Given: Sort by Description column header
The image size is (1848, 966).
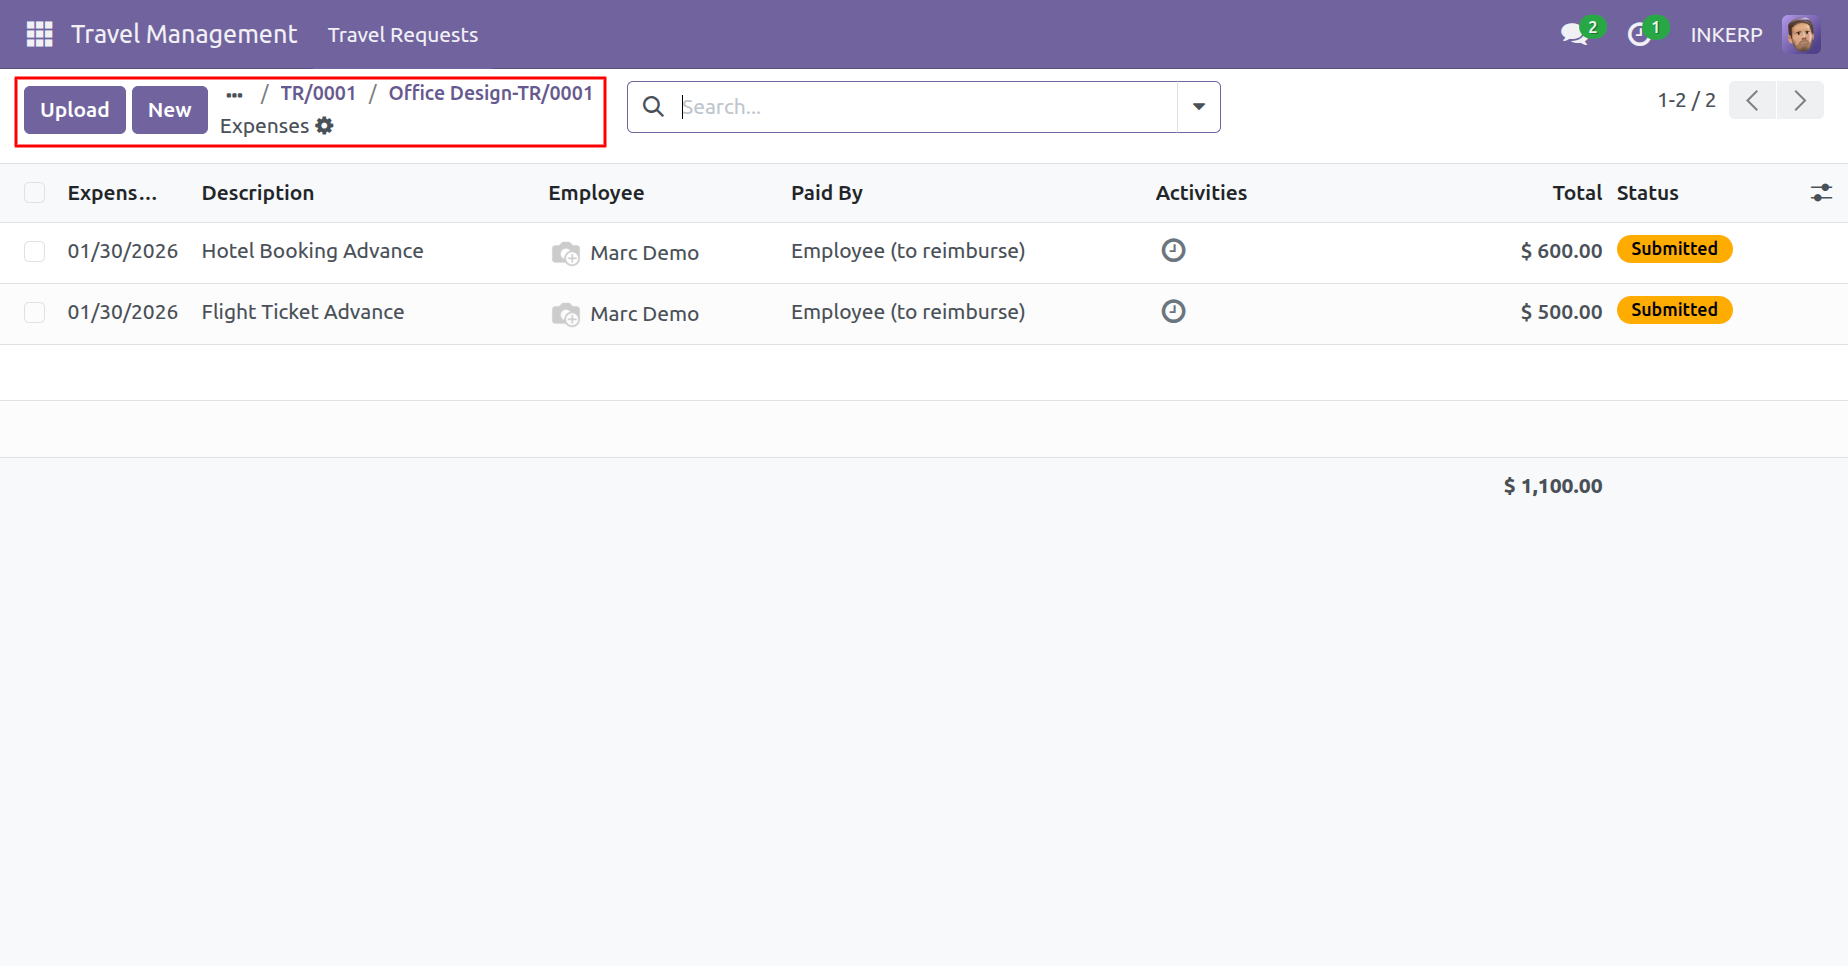Looking at the screenshot, I should (x=258, y=193).
